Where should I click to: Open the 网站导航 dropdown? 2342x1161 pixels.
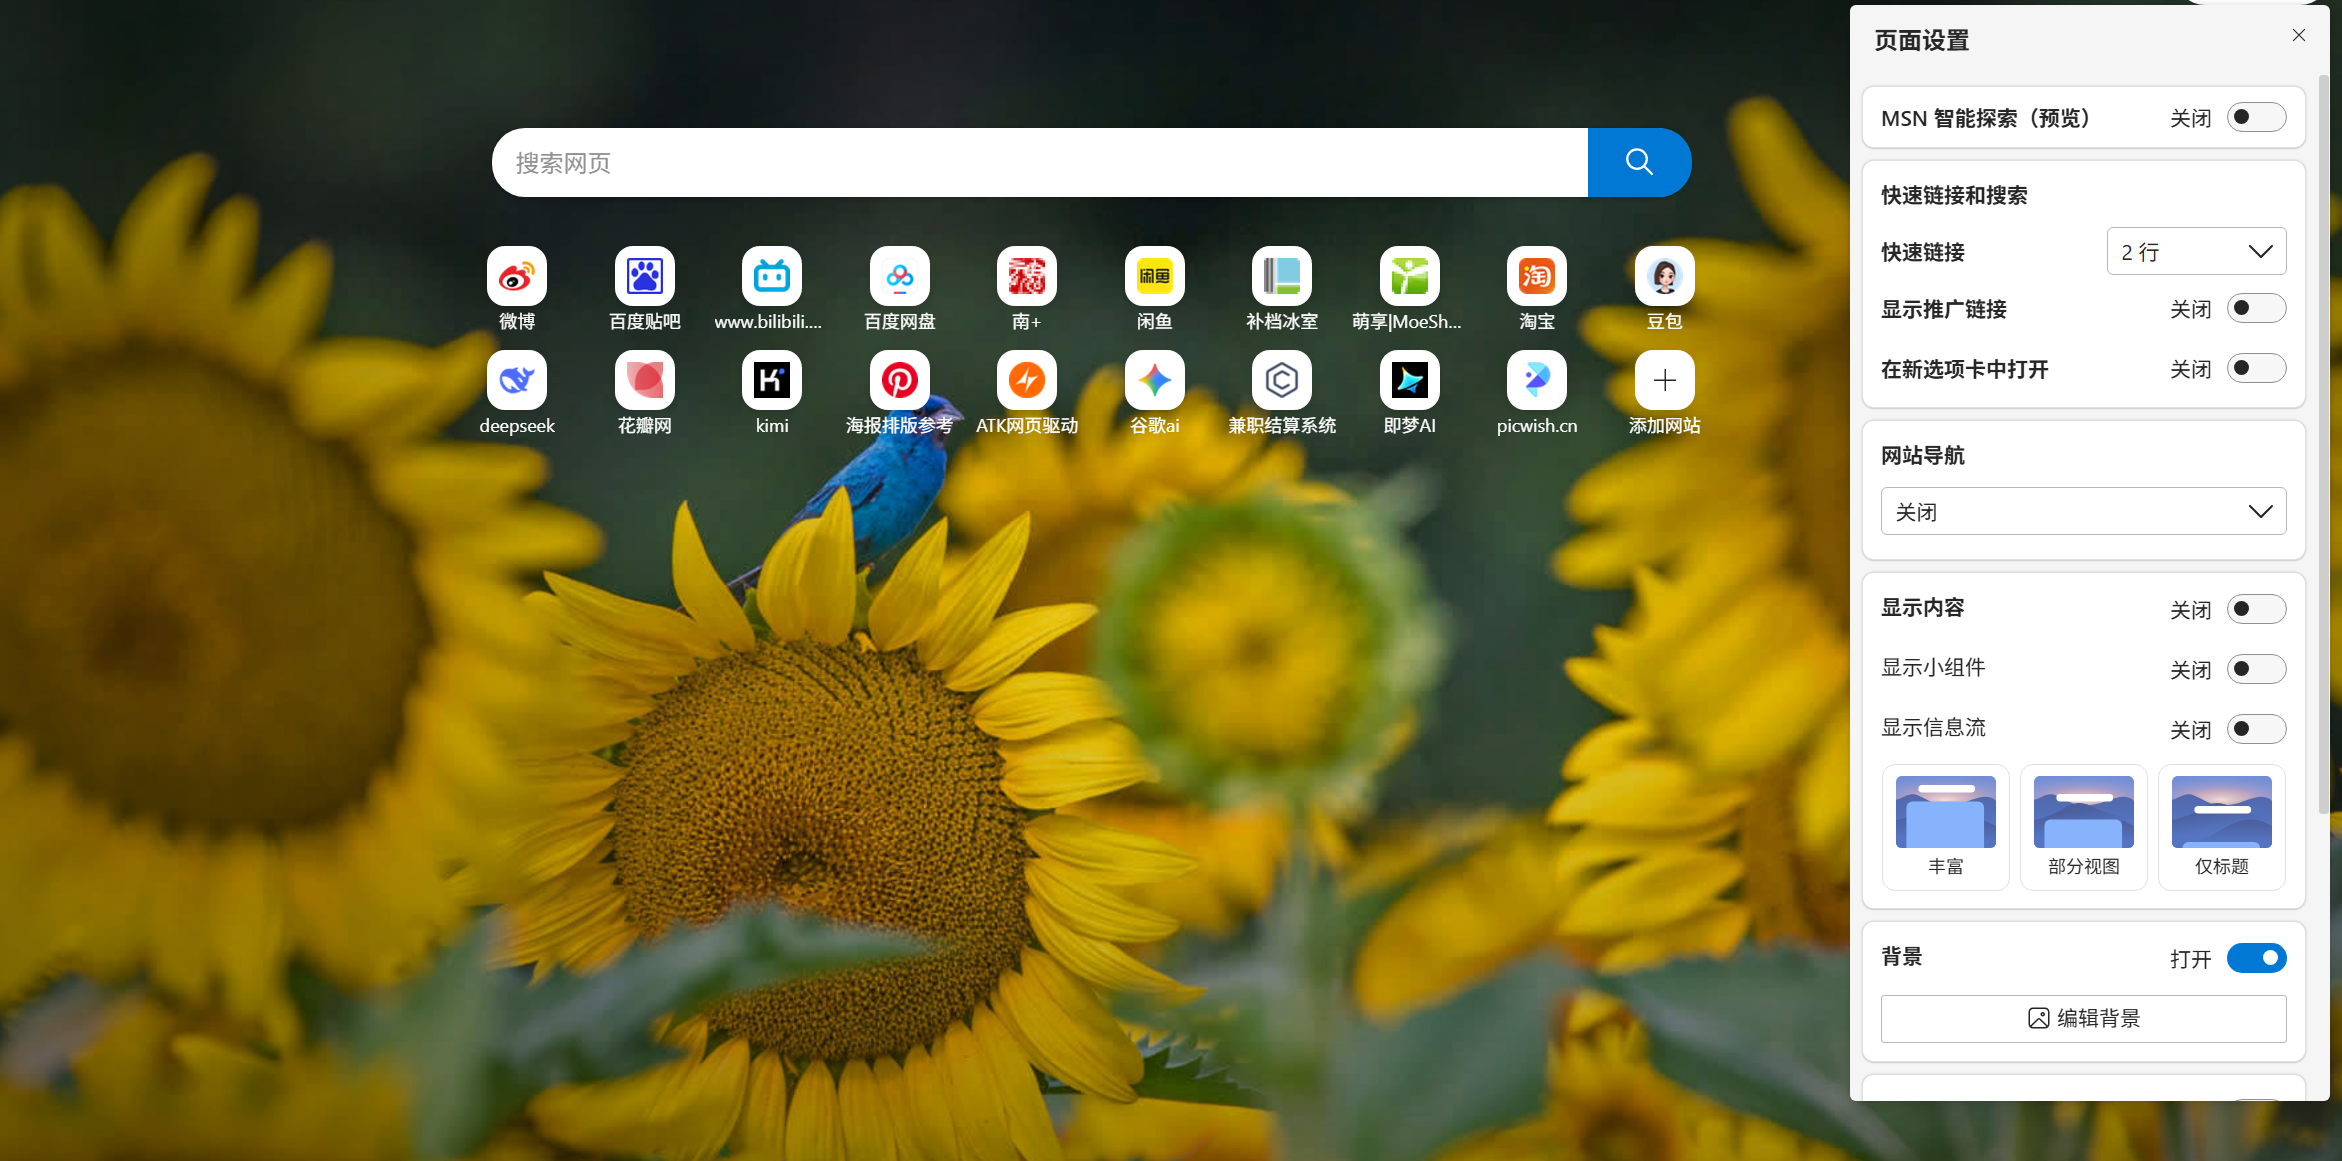click(x=2083, y=512)
